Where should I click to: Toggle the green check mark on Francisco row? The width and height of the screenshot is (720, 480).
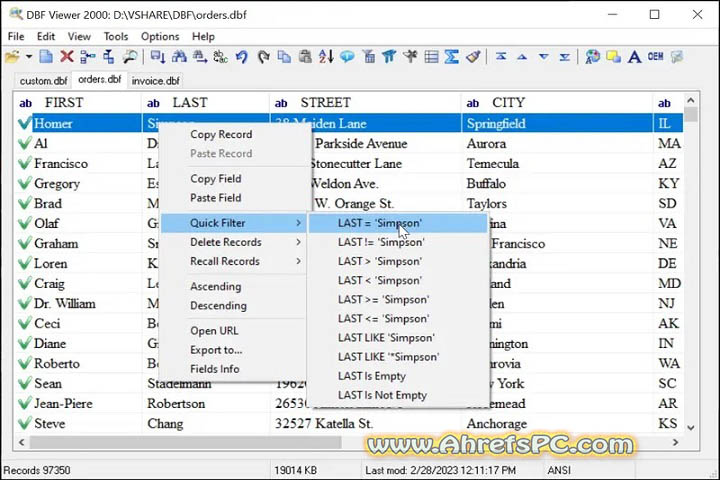[25, 164]
